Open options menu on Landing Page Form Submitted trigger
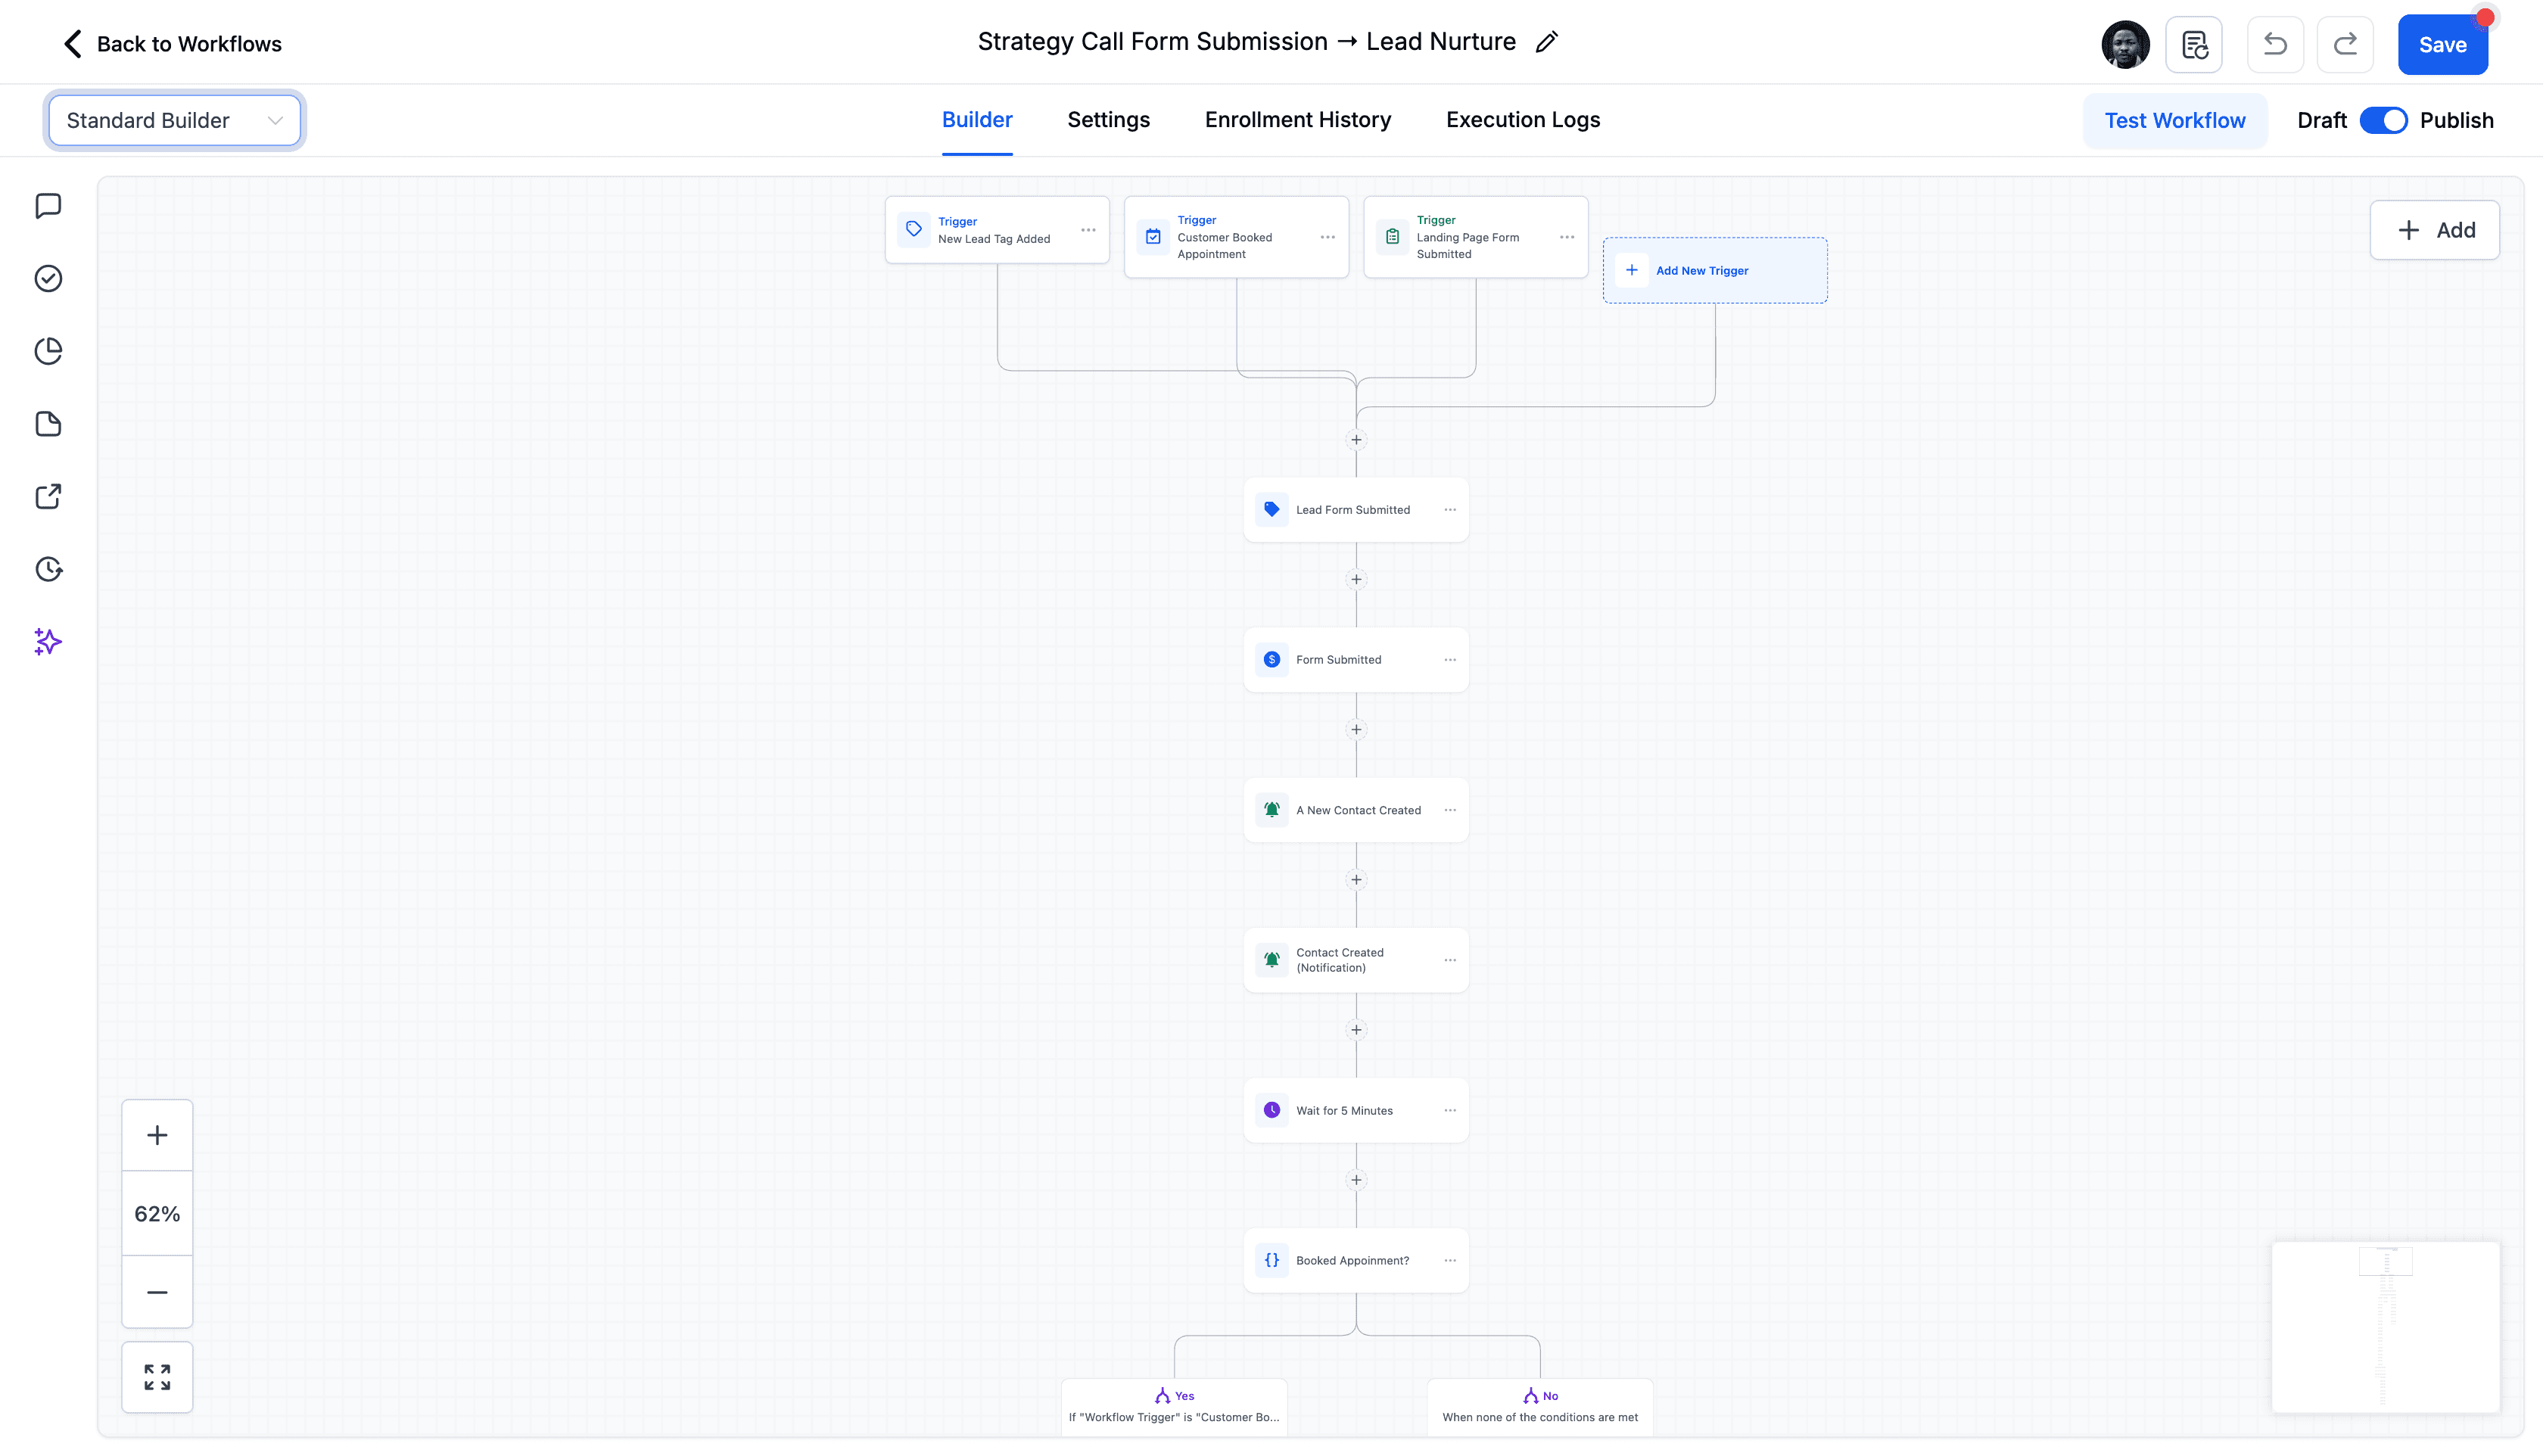Image resolution: width=2543 pixels, height=1456 pixels. pos(1567,237)
